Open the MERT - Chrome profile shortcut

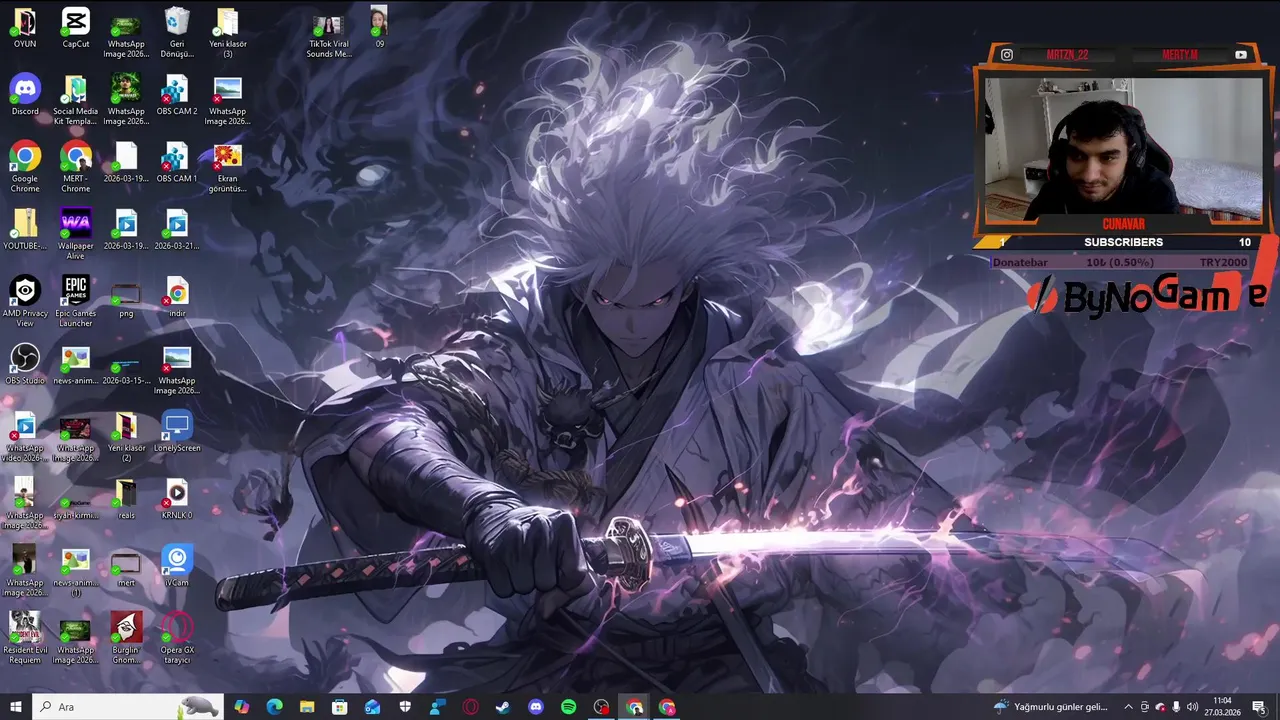pyautogui.click(x=76, y=167)
